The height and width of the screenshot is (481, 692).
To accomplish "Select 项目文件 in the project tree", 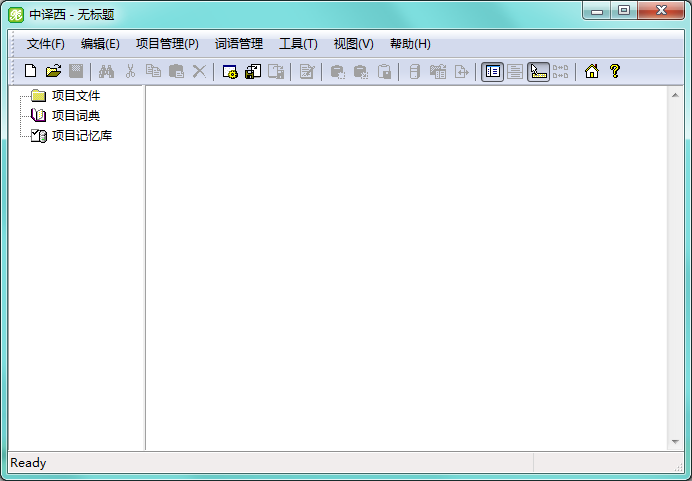I will 76,95.
